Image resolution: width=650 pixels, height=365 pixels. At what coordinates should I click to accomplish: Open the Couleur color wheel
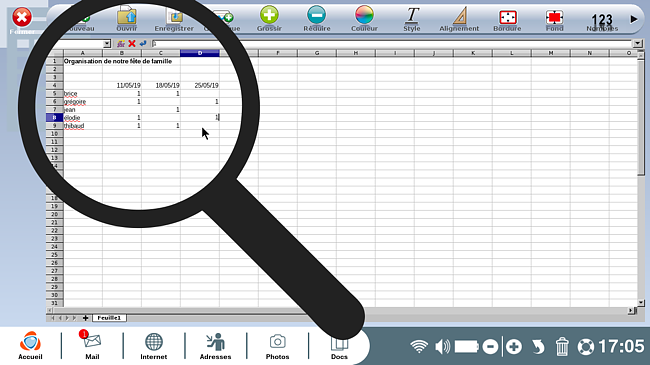click(x=364, y=18)
